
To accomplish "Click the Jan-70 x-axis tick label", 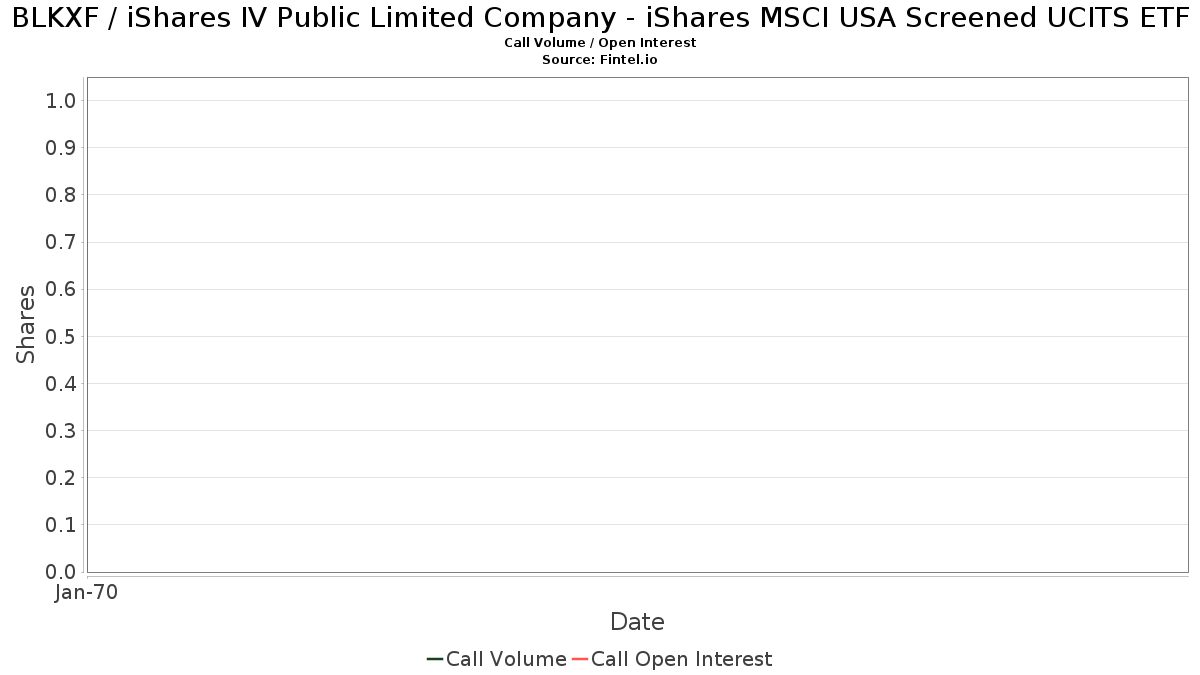I will coord(87,593).
